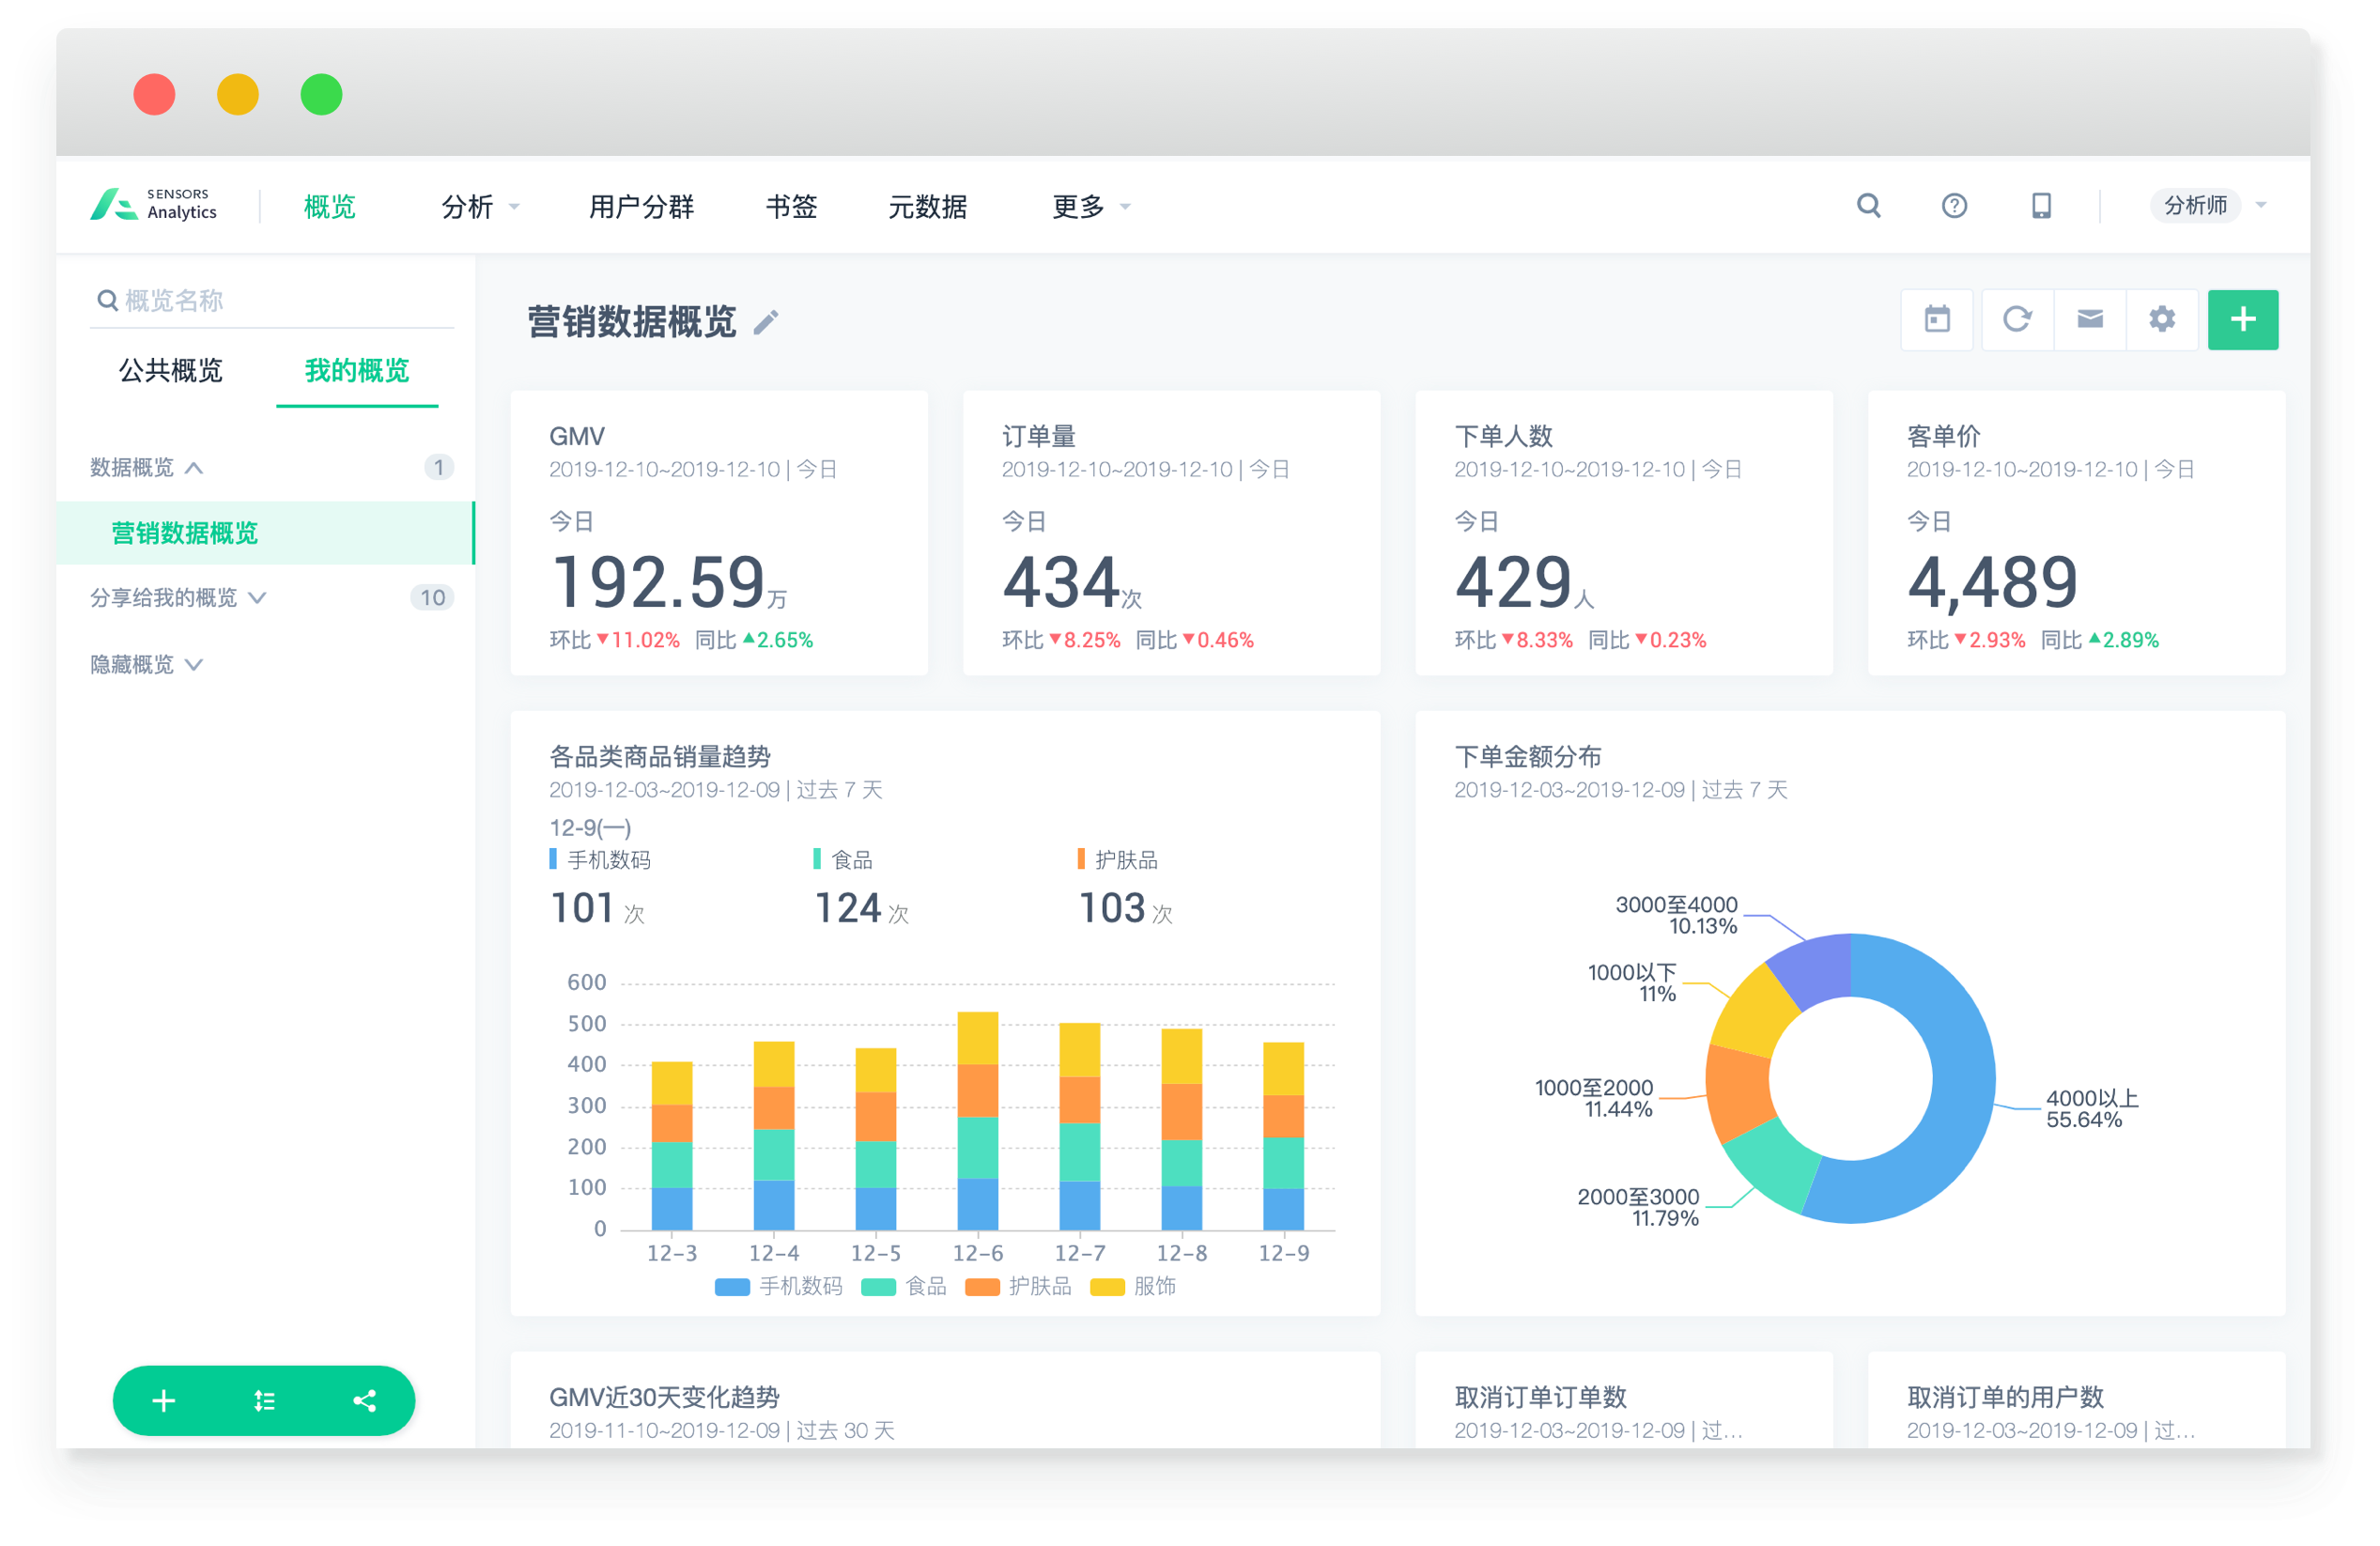Viewport: 2380px width, 1546px height.
Task: Click the share icon in bottom green bar
Action: [364, 1401]
